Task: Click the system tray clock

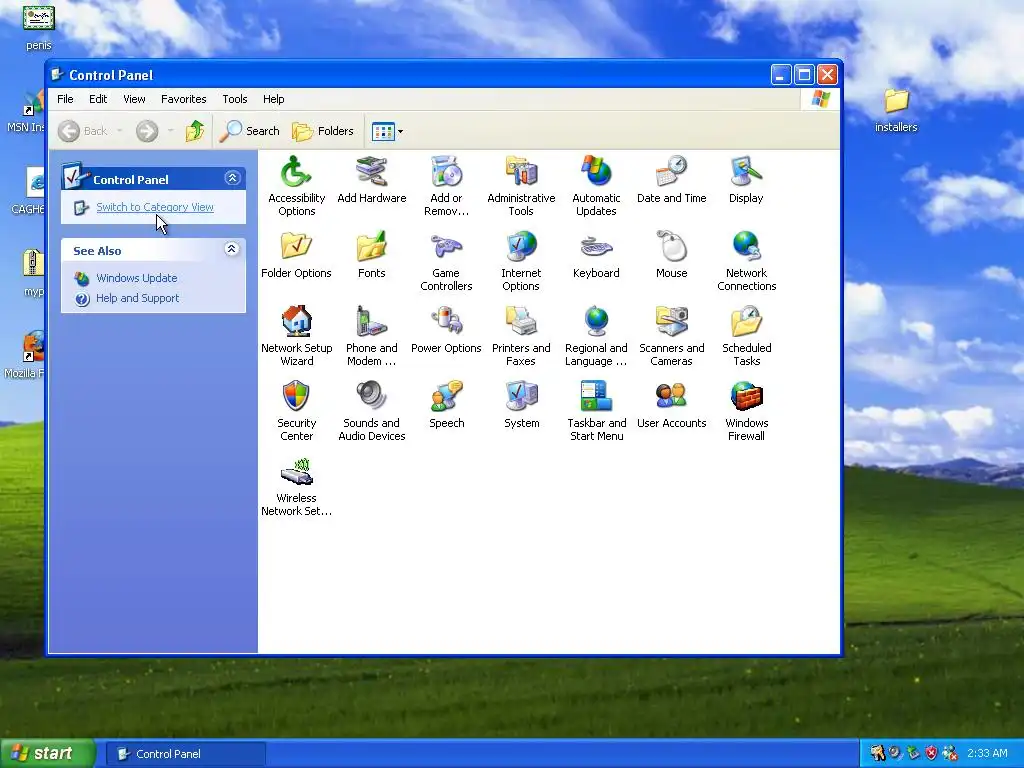Action: [x=987, y=754]
